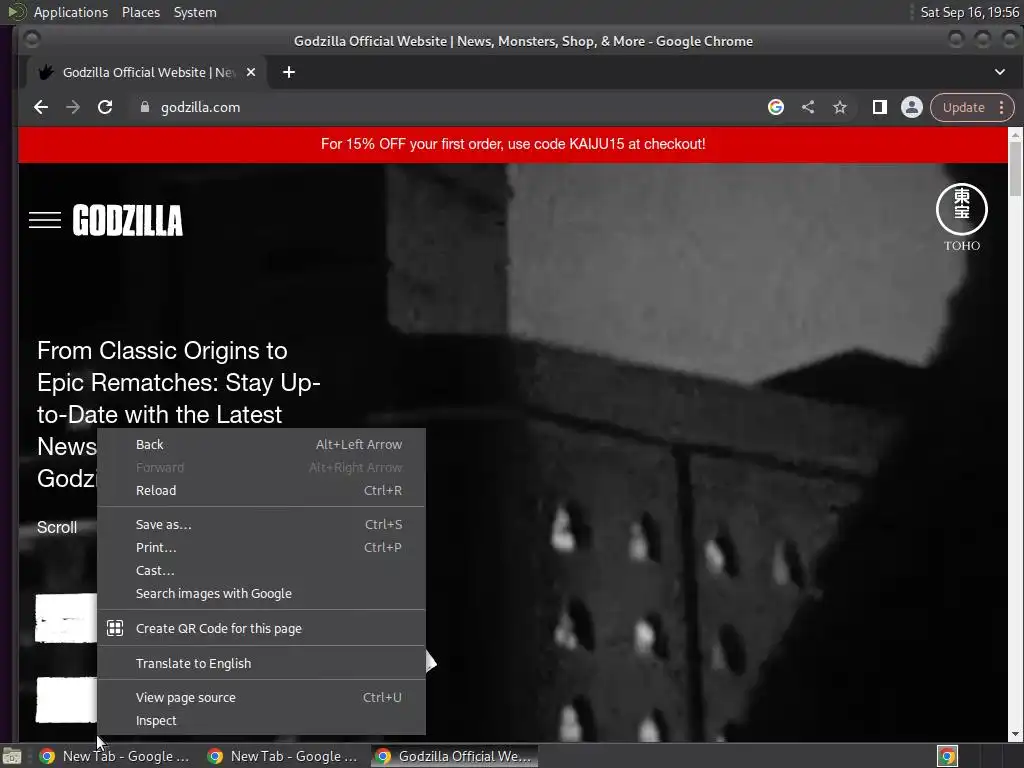Viewport: 1024px width, 768px height.
Task: Open the hamburger menu on Godzilla site
Action: point(45,220)
